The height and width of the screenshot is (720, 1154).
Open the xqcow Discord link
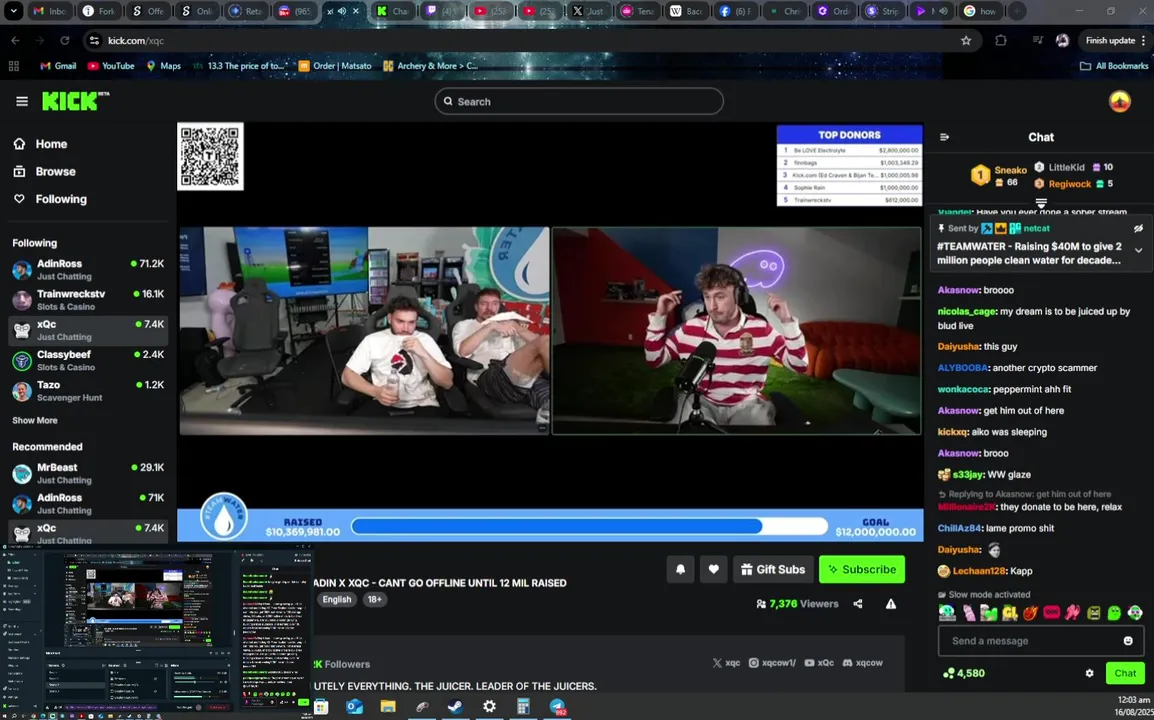[x=863, y=663]
